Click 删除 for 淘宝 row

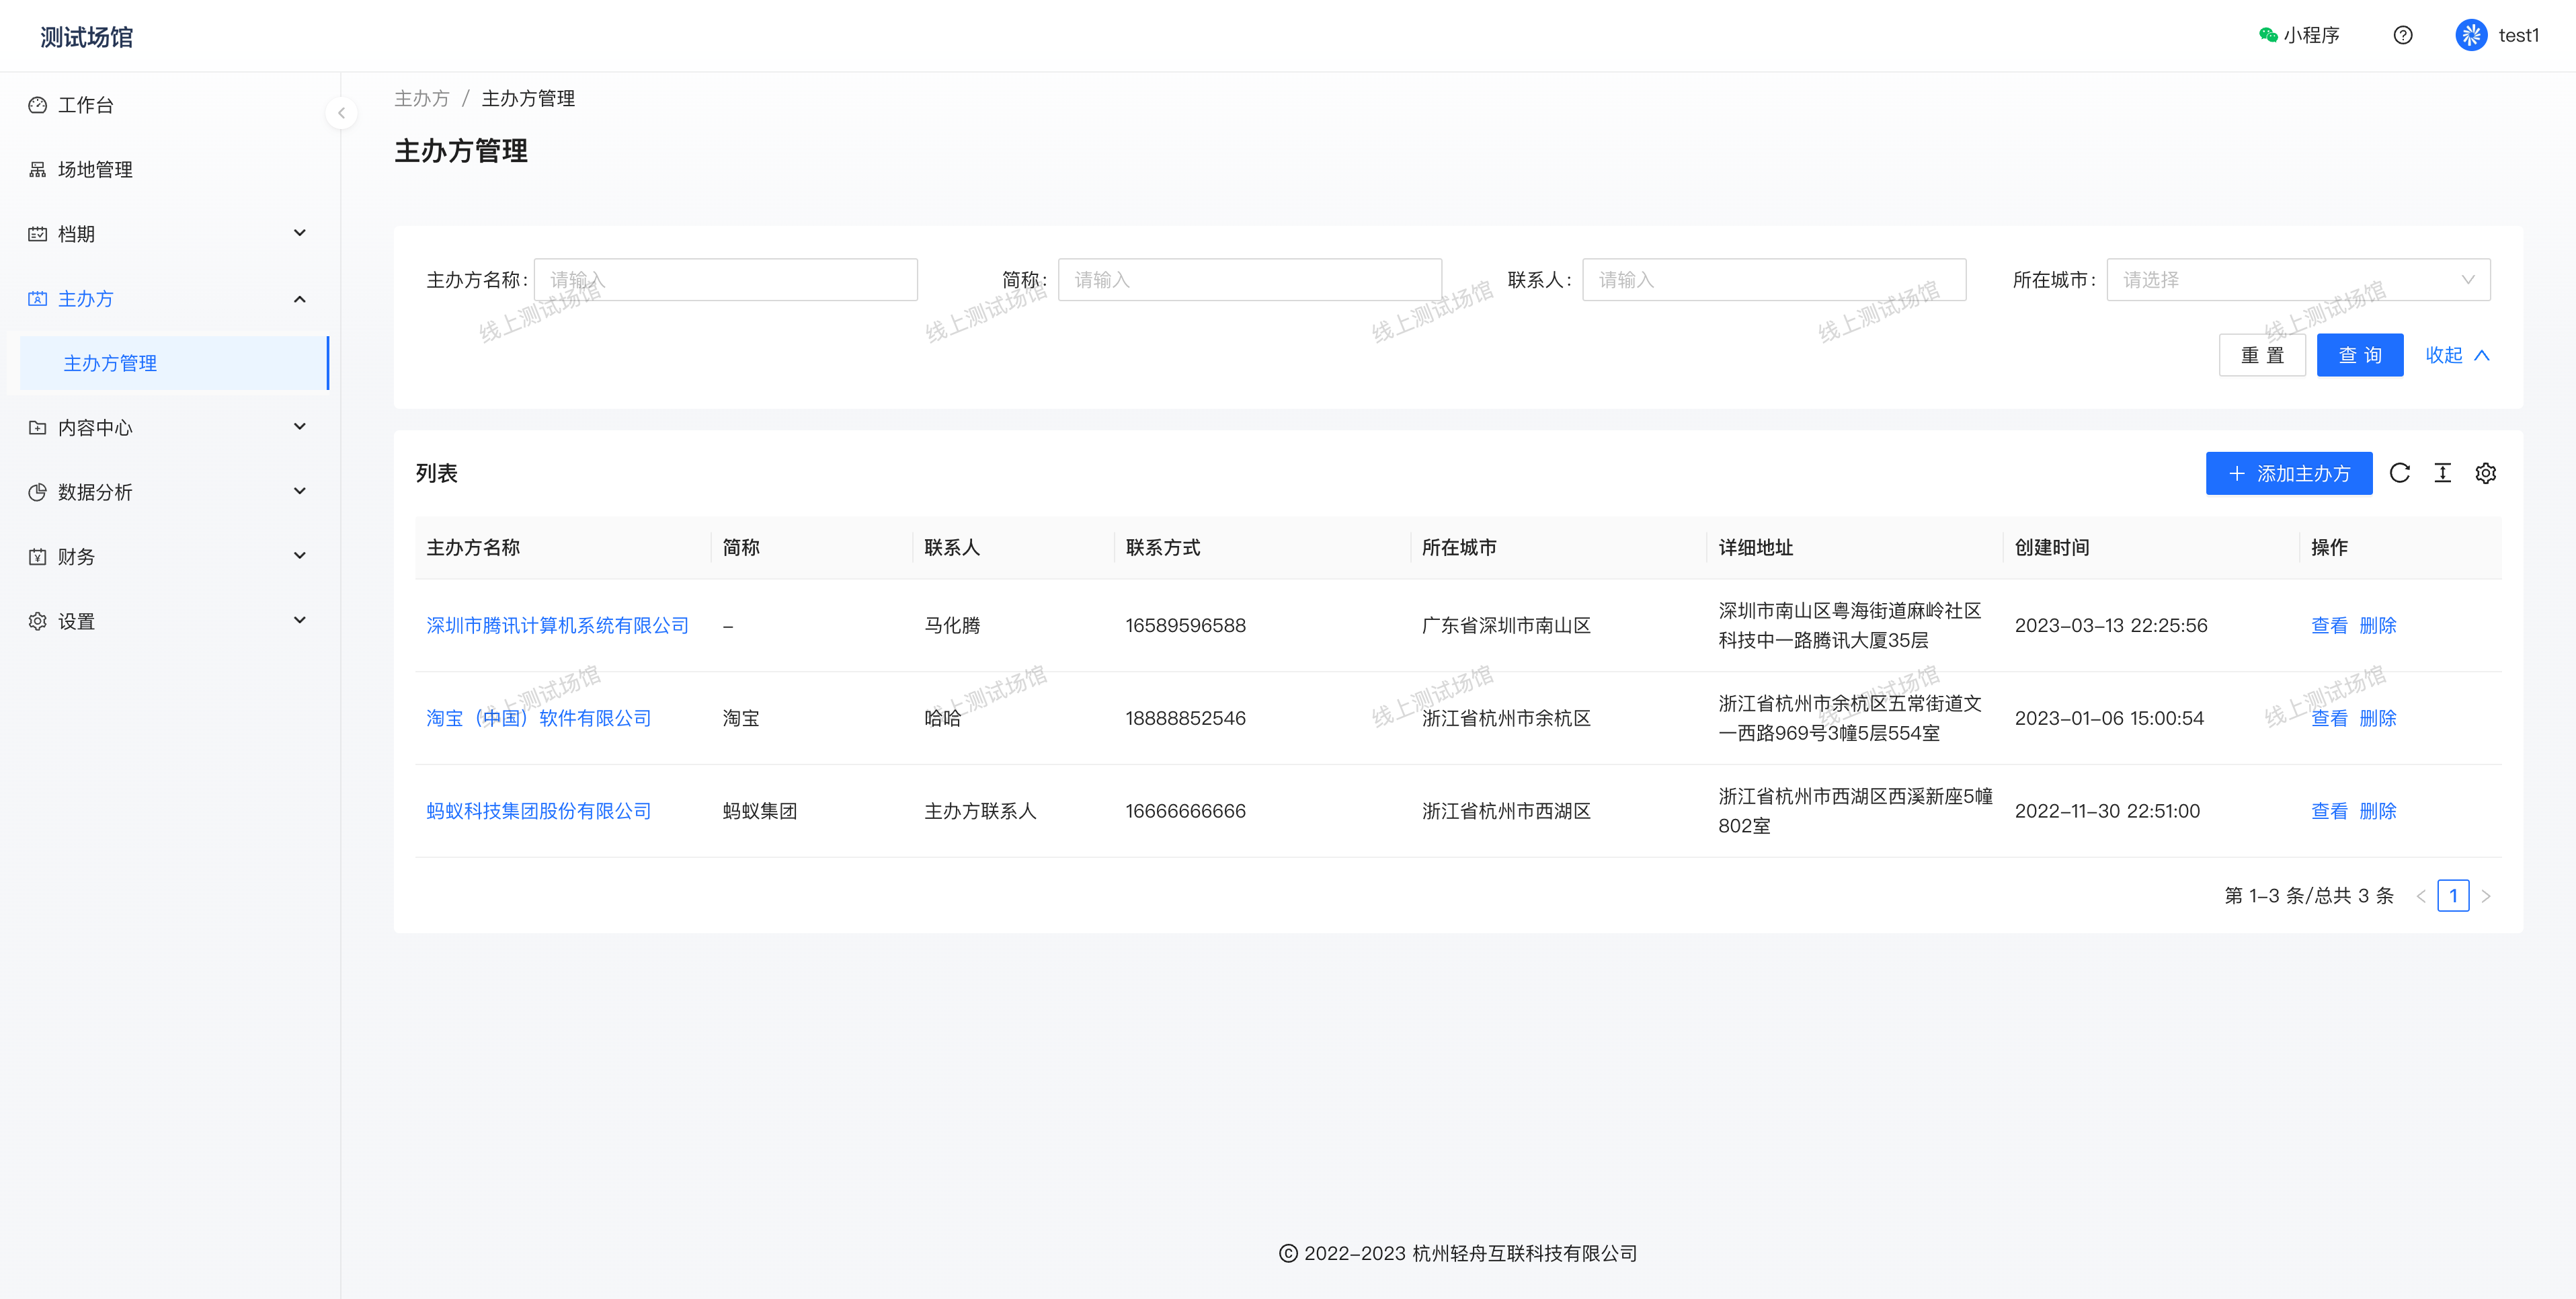[x=2377, y=718]
